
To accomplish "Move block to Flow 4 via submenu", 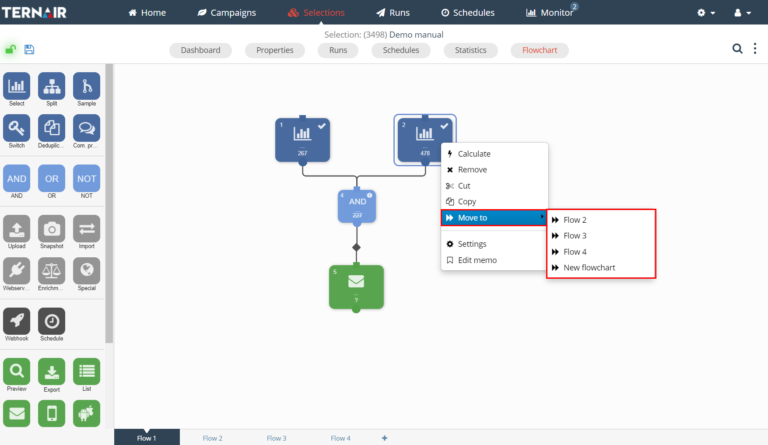I will (x=601, y=252).
